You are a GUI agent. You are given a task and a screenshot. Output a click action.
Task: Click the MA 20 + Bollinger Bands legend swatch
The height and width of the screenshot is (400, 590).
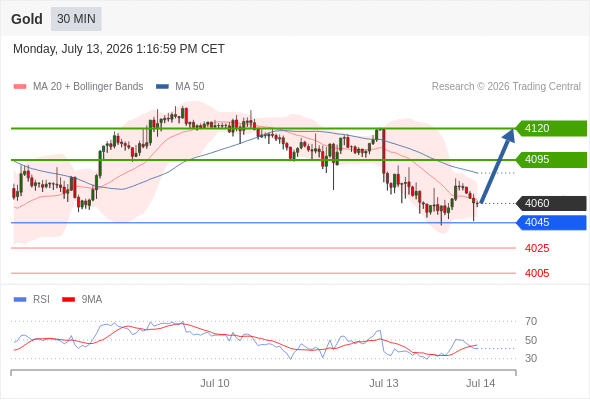coord(20,87)
